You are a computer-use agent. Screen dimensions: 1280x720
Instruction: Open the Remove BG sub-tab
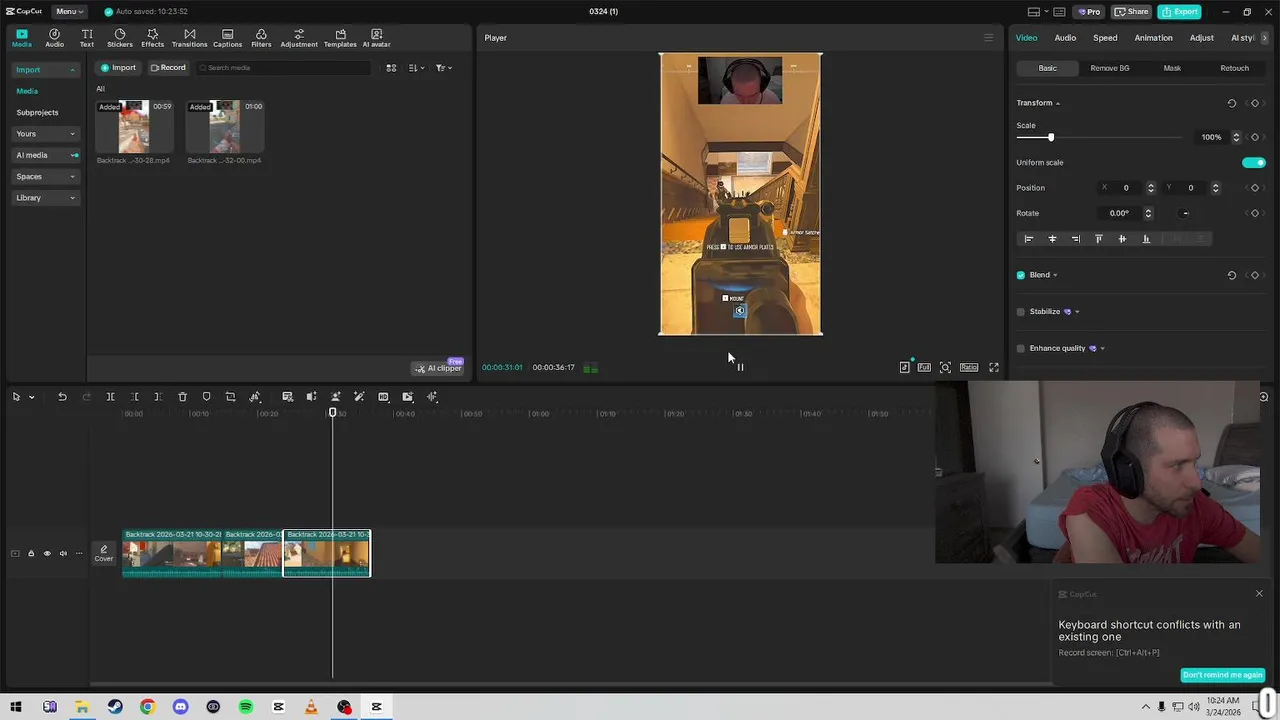point(1110,68)
